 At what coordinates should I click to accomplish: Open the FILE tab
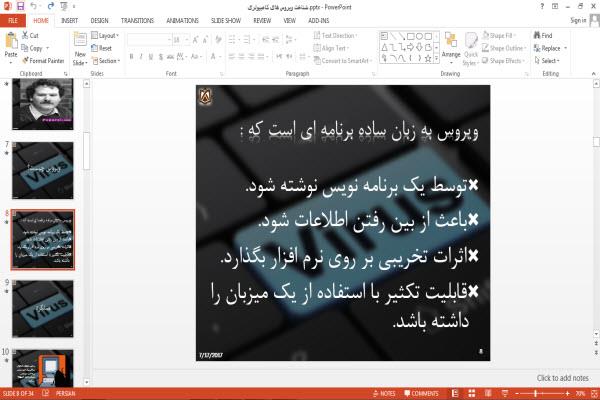[13, 21]
